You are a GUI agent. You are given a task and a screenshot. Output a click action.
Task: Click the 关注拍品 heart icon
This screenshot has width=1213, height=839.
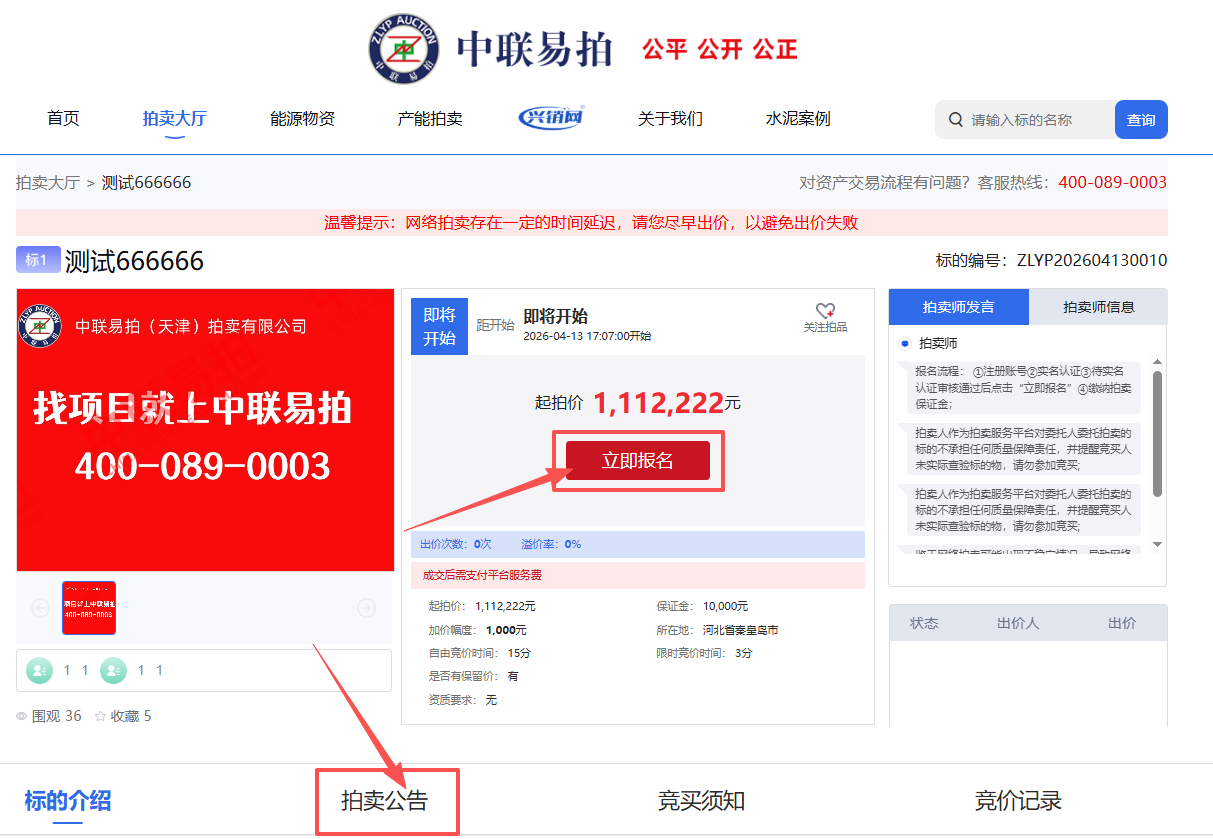825,311
